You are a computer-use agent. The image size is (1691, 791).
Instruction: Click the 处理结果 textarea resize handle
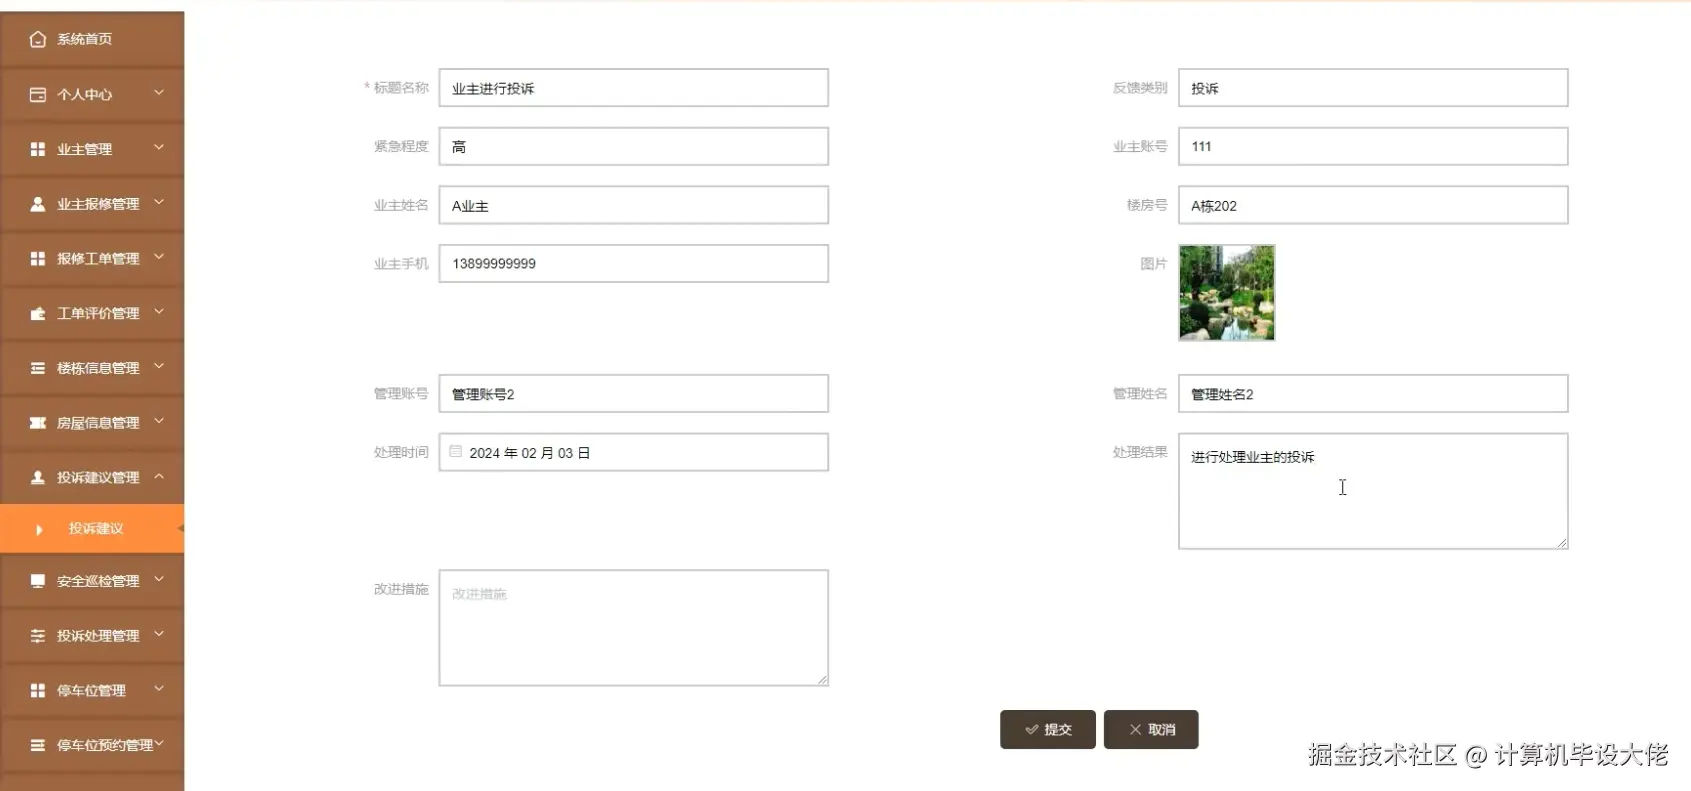[1562, 543]
